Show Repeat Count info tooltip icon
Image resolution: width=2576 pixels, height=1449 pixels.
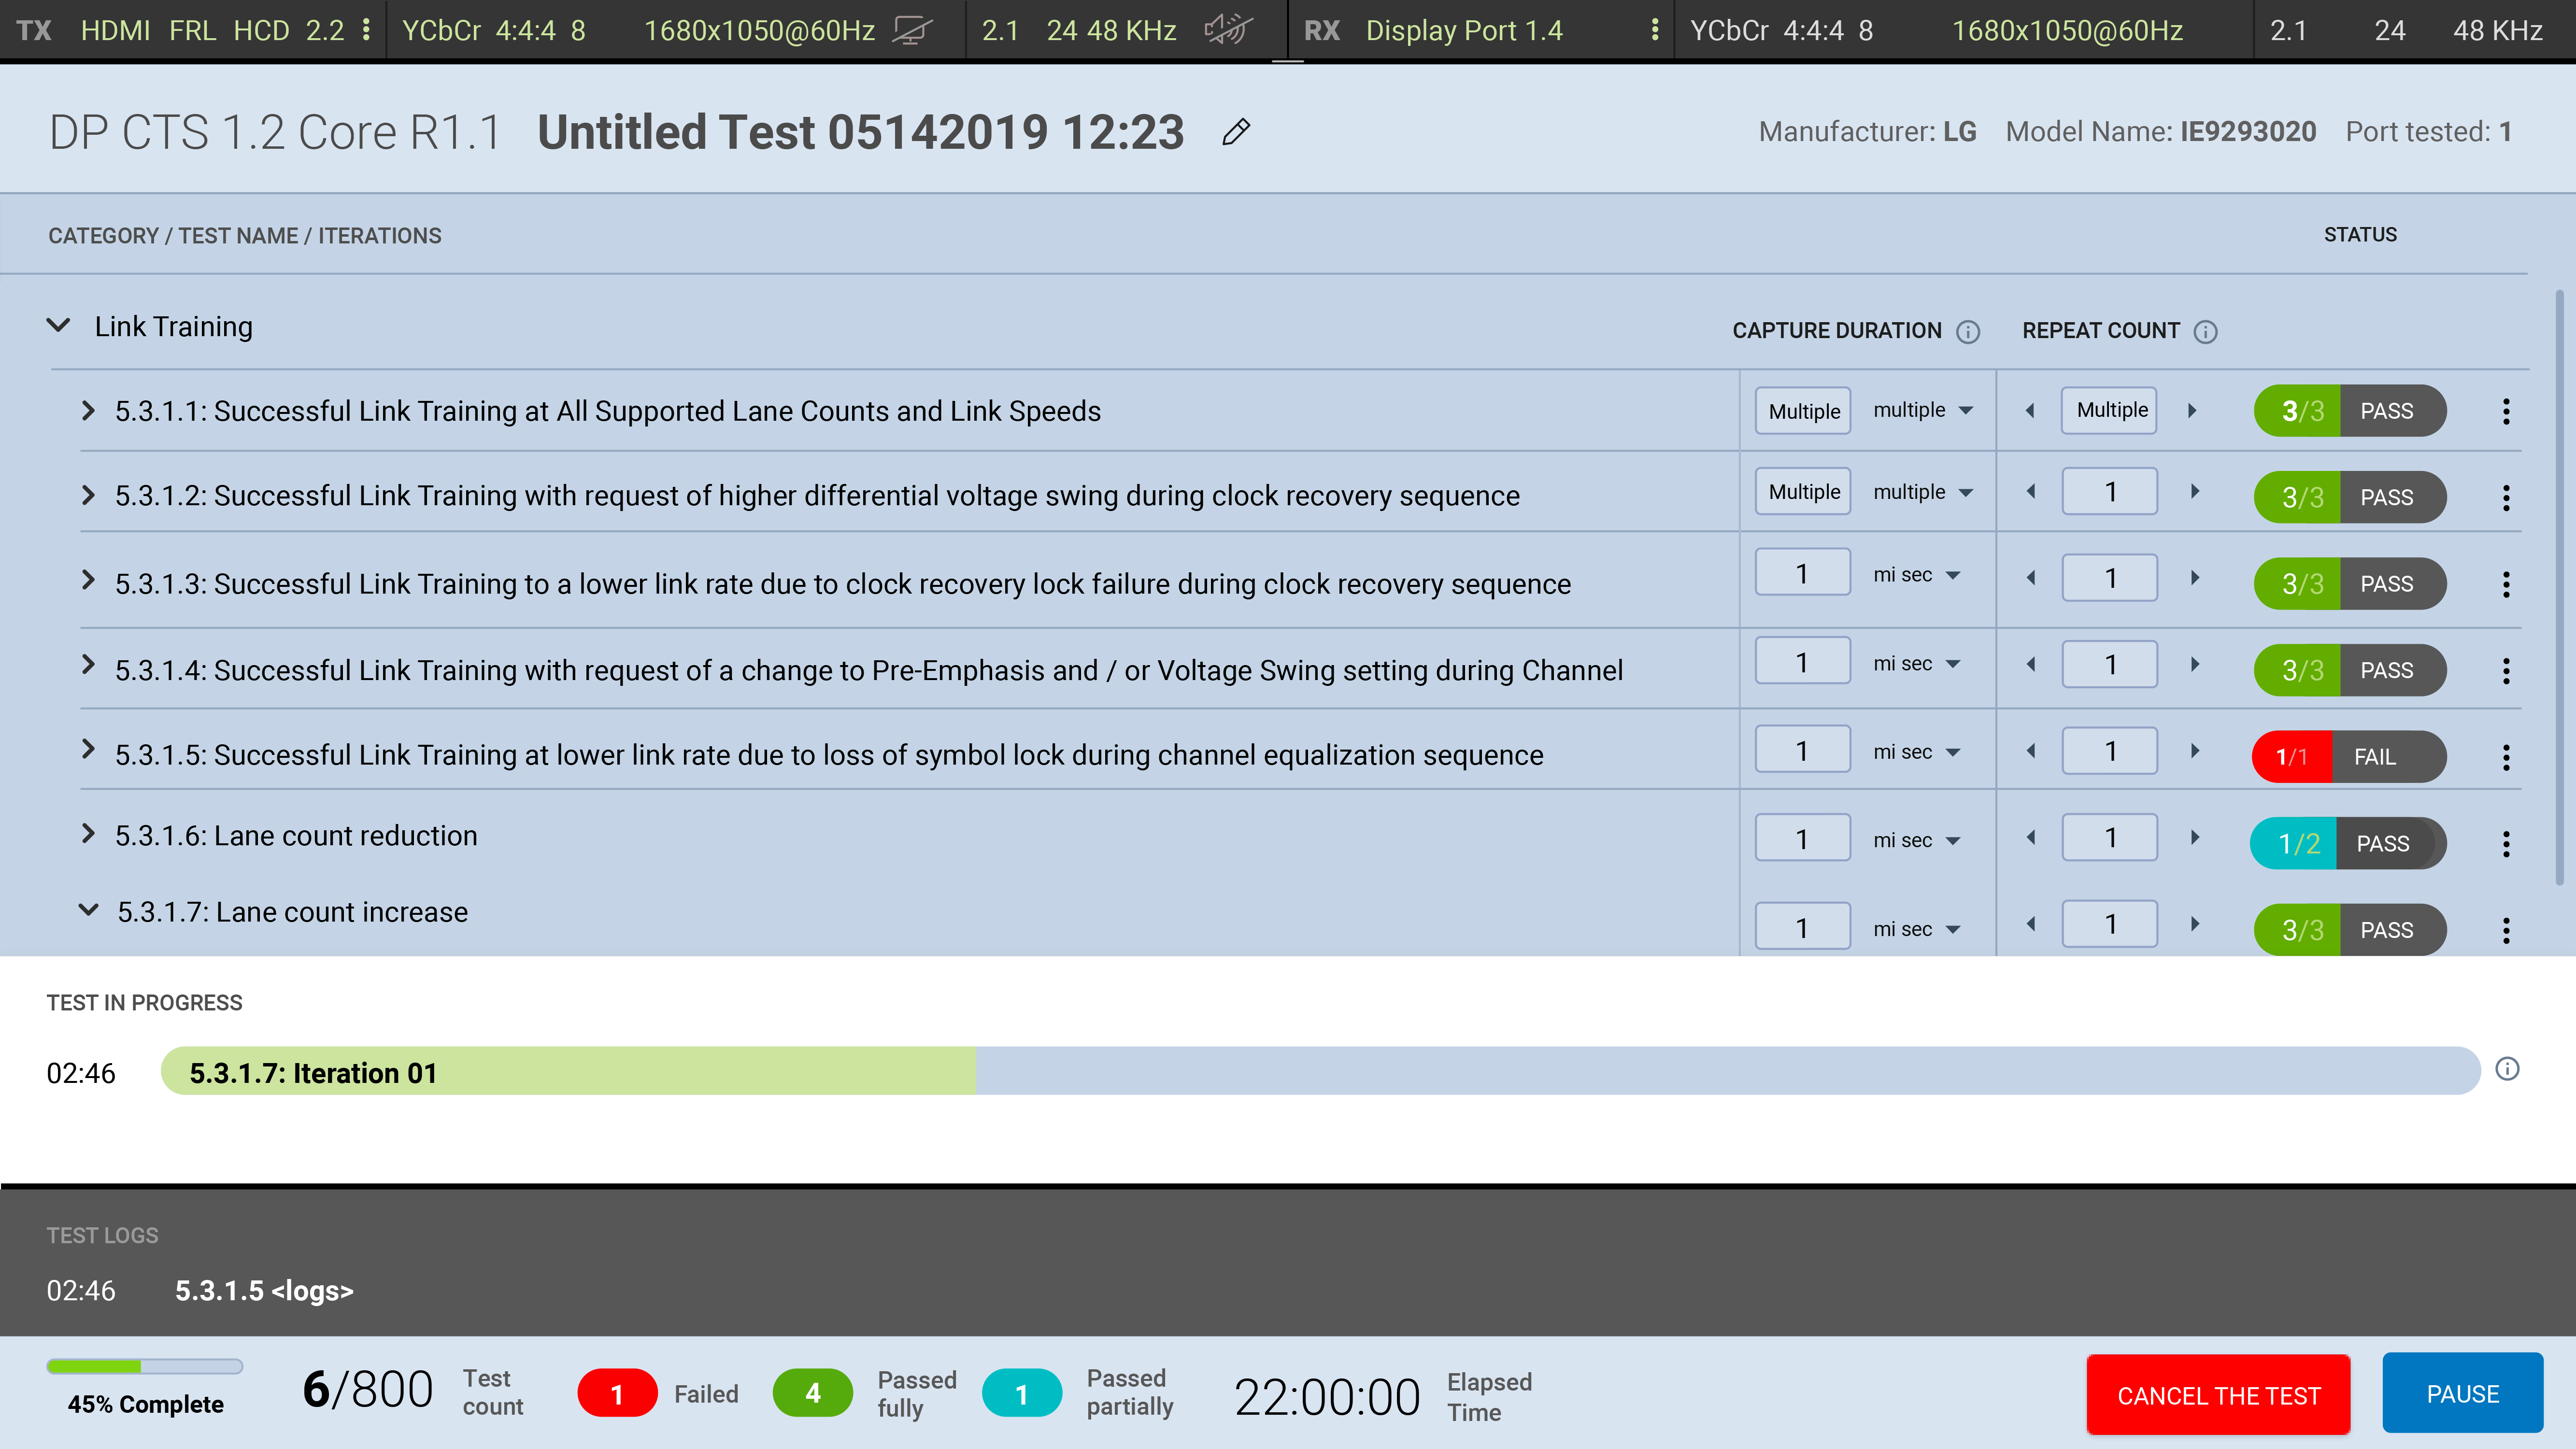[2206, 332]
